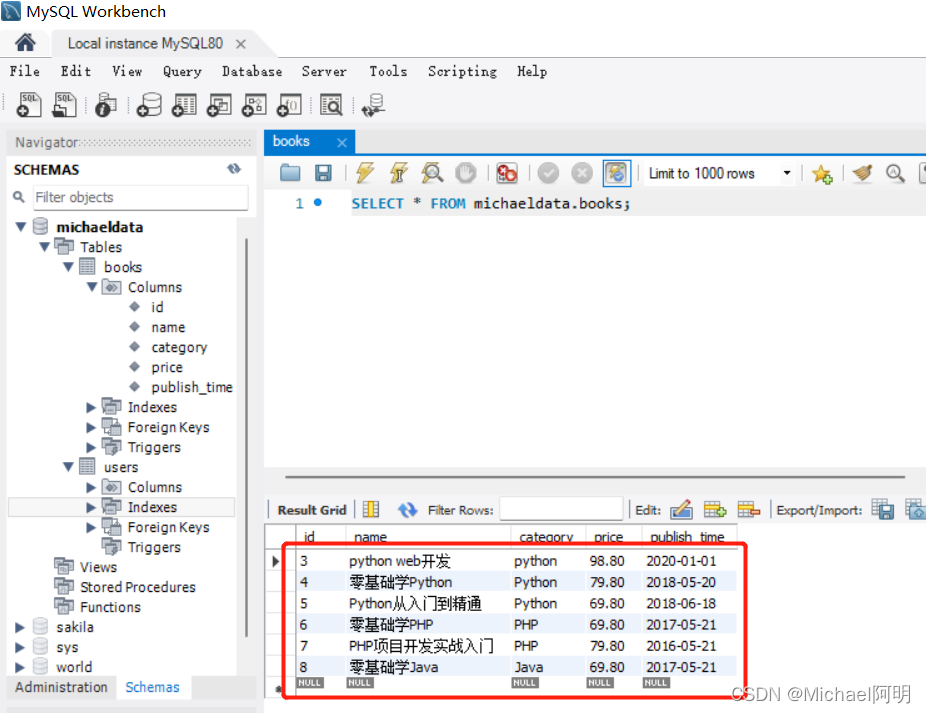Open the Scripting menu
Image resolution: width=926 pixels, height=713 pixels.
click(x=462, y=71)
